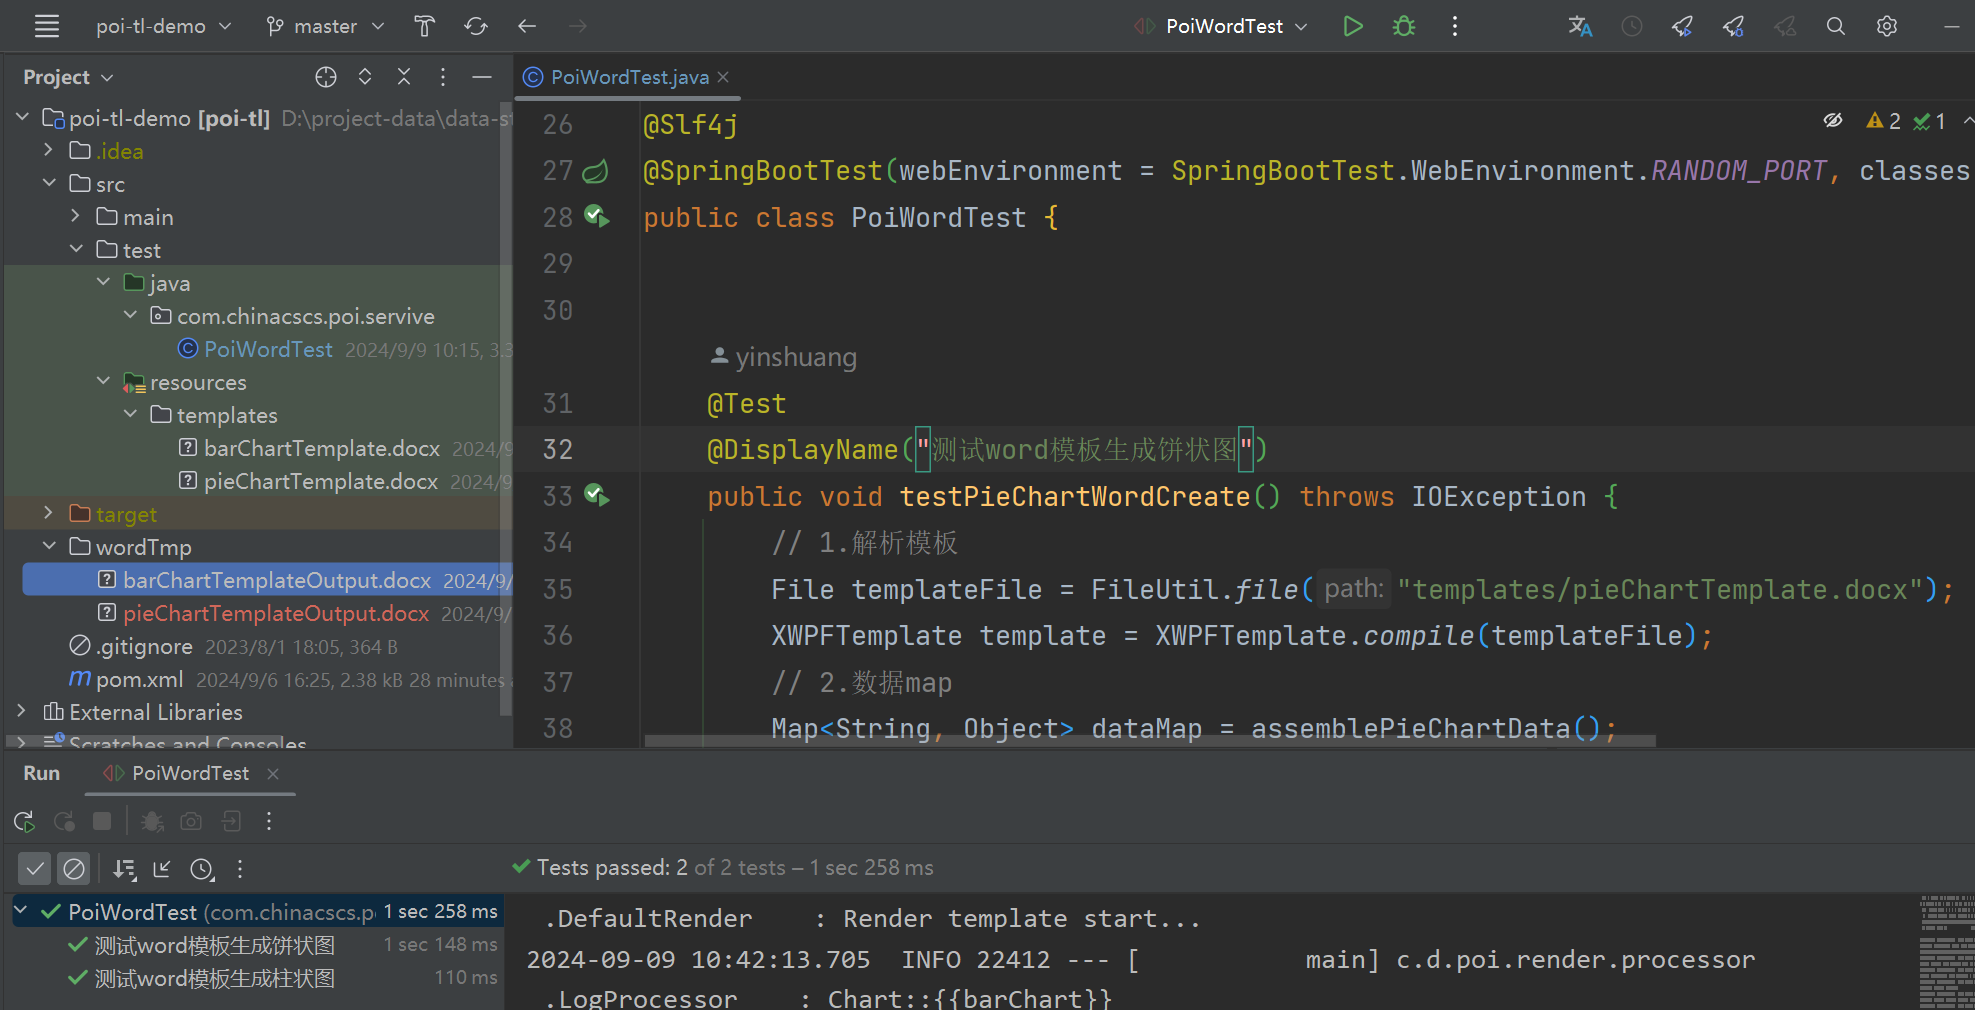The image size is (1975, 1010).
Task: Click the run class gutter icon on line 28
Action: coord(597,216)
